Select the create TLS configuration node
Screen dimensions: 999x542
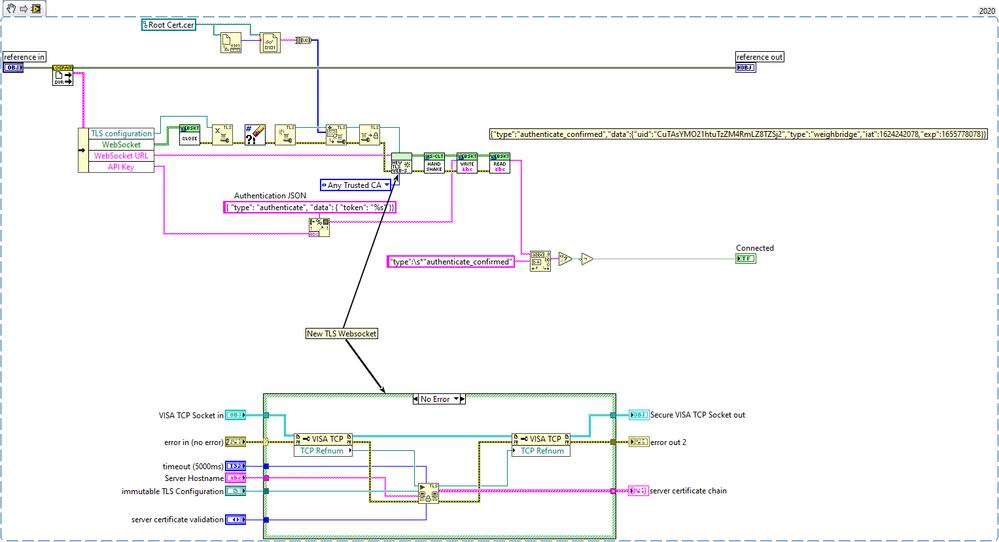[x=285, y=135]
